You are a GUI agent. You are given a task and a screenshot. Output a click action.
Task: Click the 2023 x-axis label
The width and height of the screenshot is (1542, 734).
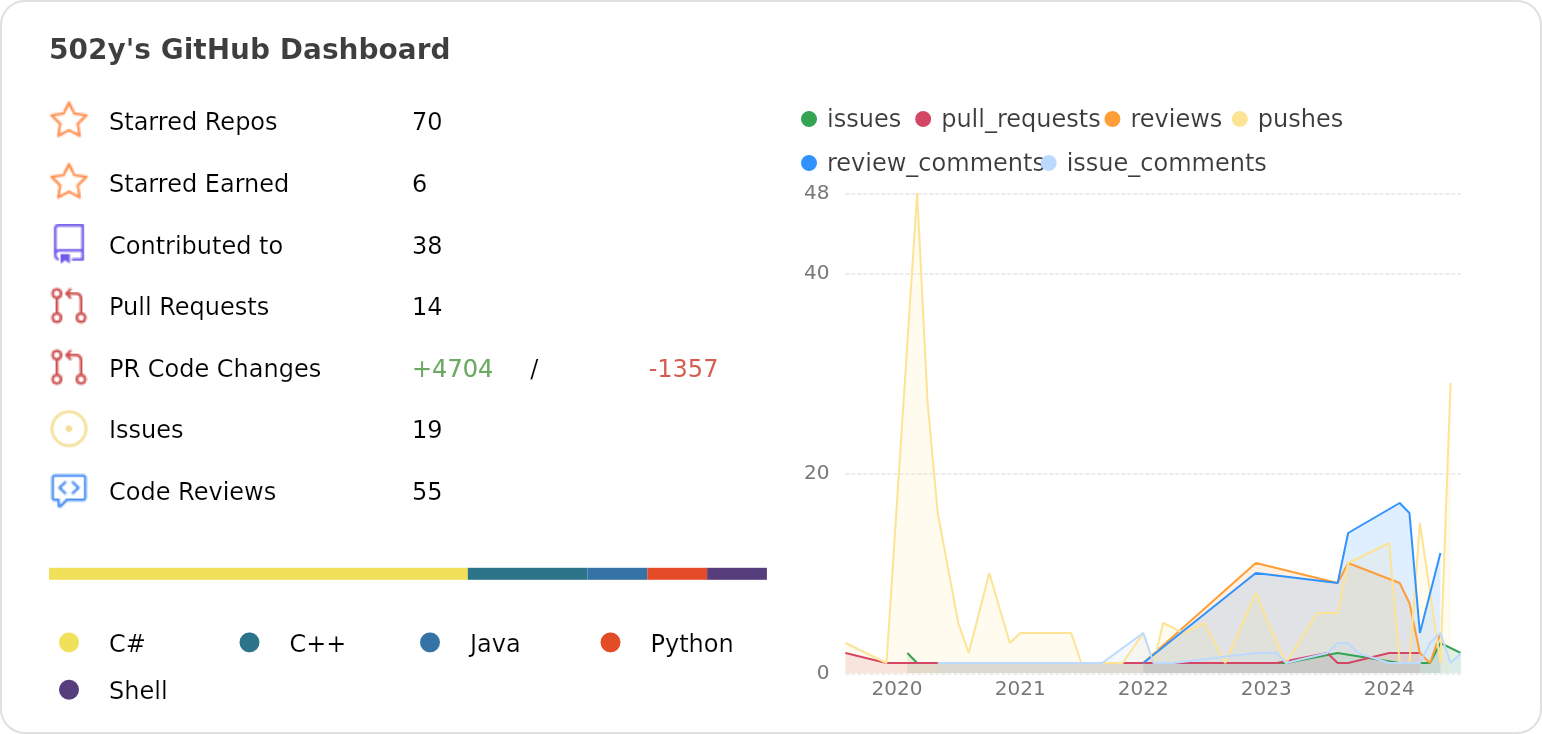click(1266, 689)
